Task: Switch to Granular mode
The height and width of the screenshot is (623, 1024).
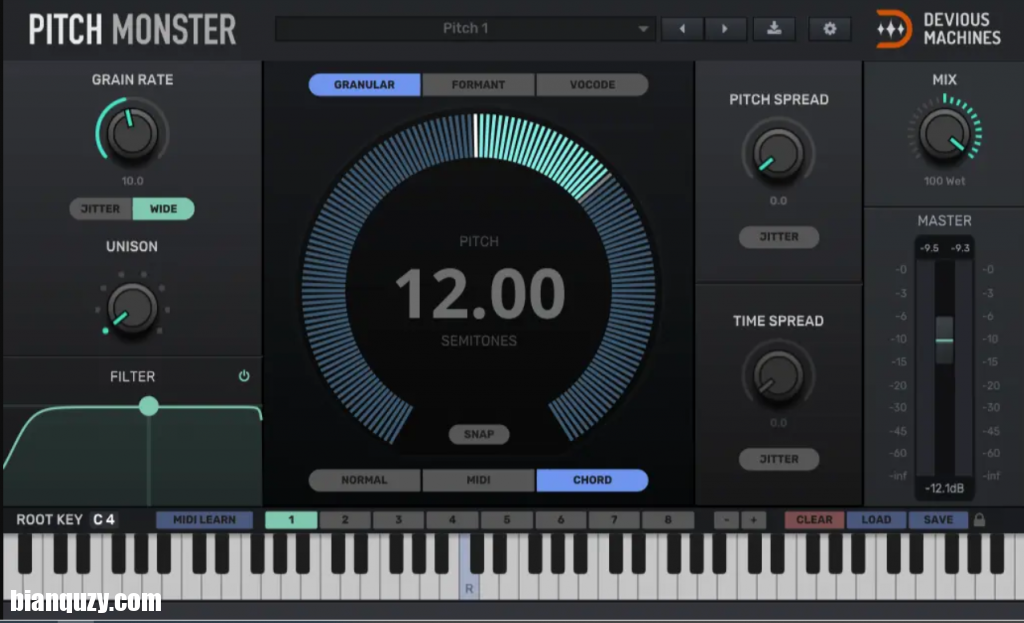Action: [364, 85]
